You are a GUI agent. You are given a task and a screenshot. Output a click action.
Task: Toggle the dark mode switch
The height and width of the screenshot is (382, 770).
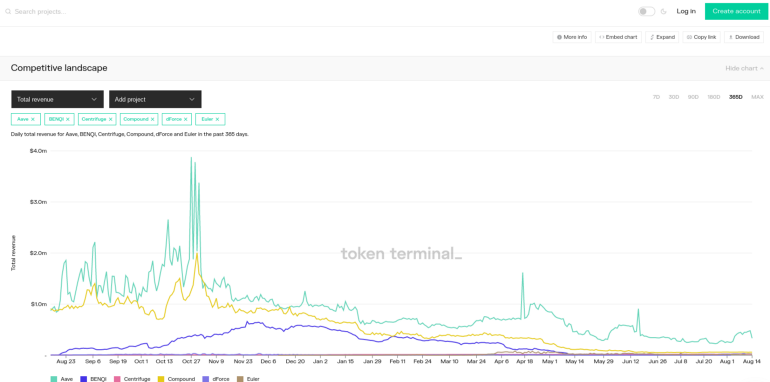[646, 11]
